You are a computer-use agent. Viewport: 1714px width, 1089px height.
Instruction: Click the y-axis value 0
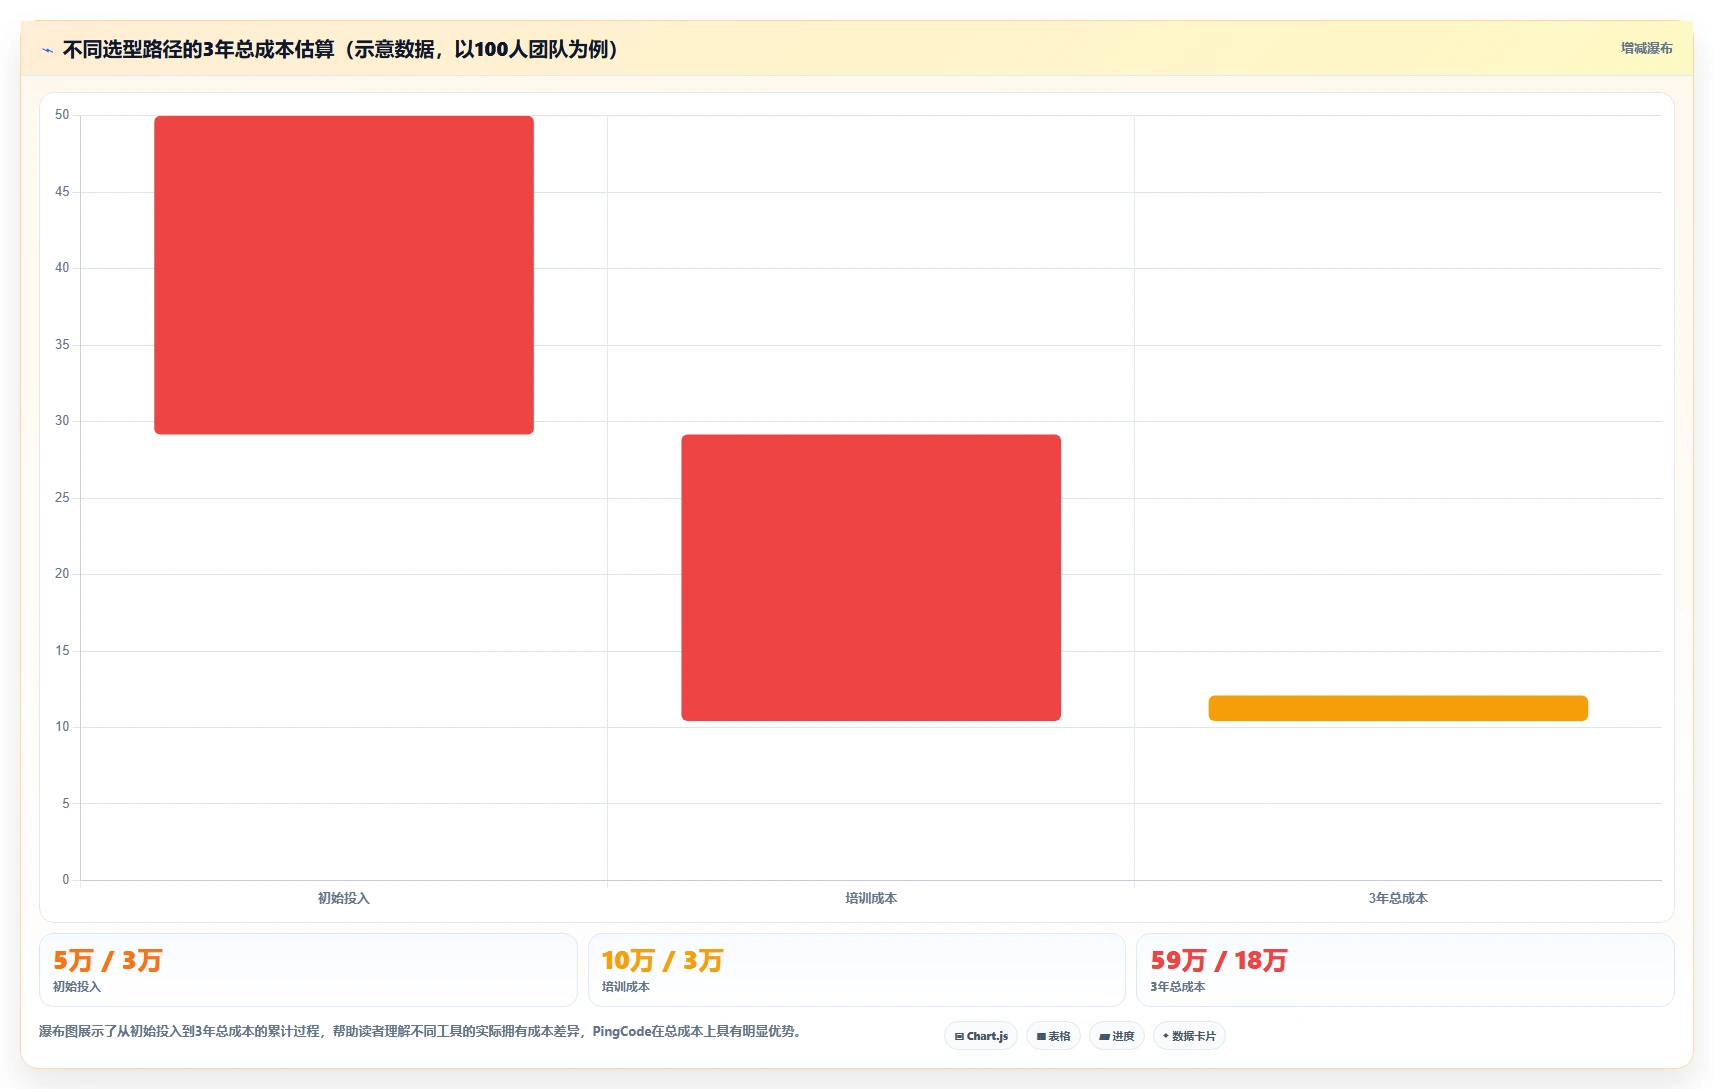(x=66, y=880)
